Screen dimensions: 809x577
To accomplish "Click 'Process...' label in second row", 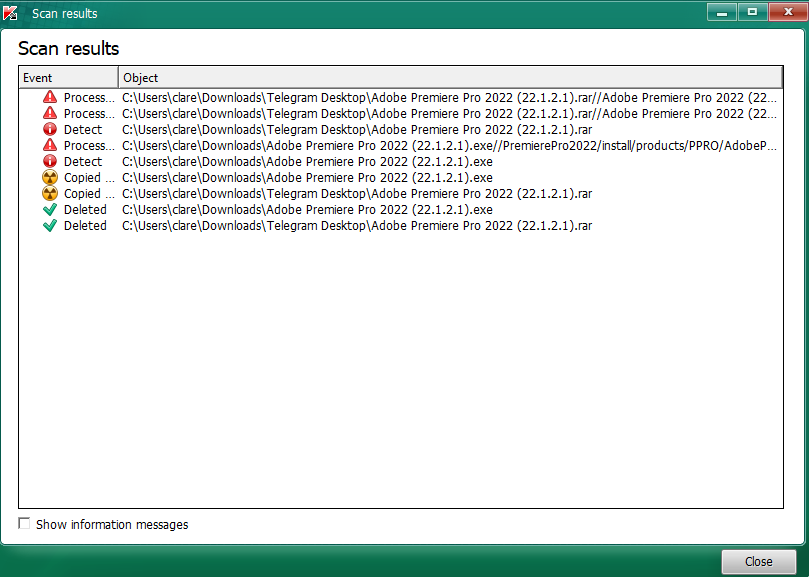I will [x=89, y=114].
